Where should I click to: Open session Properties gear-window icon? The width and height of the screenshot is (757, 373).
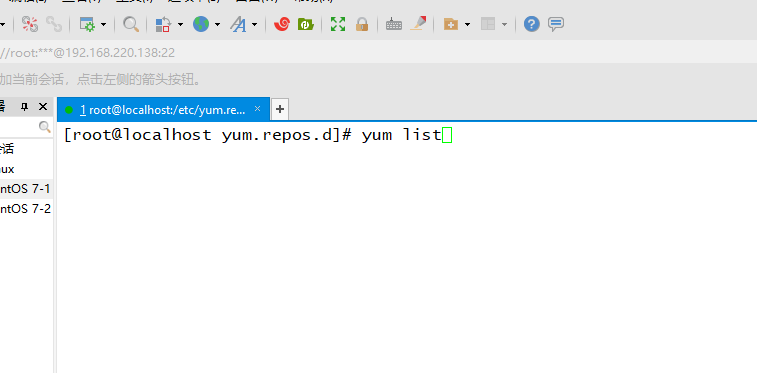(87, 24)
